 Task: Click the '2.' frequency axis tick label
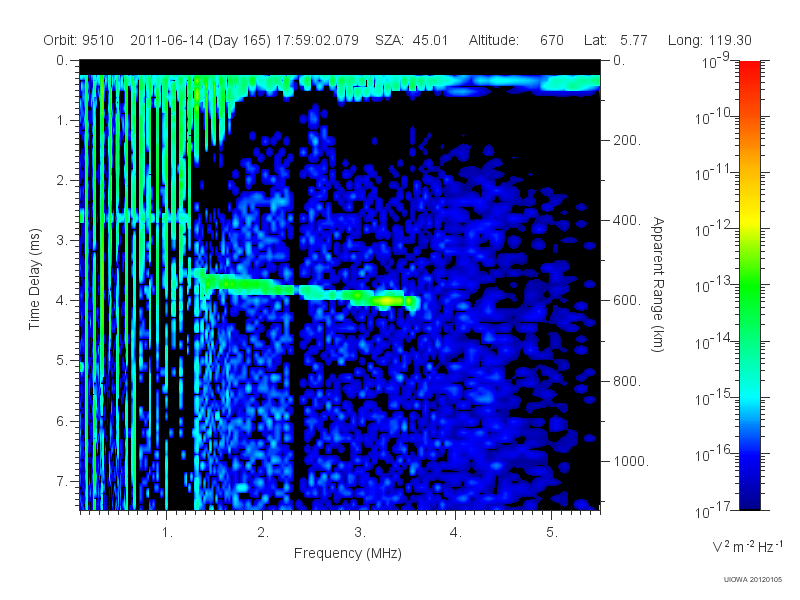pyautogui.click(x=263, y=533)
